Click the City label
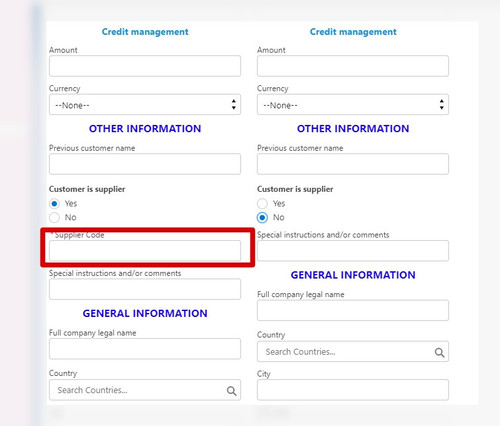The image size is (500, 426). tap(264, 374)
